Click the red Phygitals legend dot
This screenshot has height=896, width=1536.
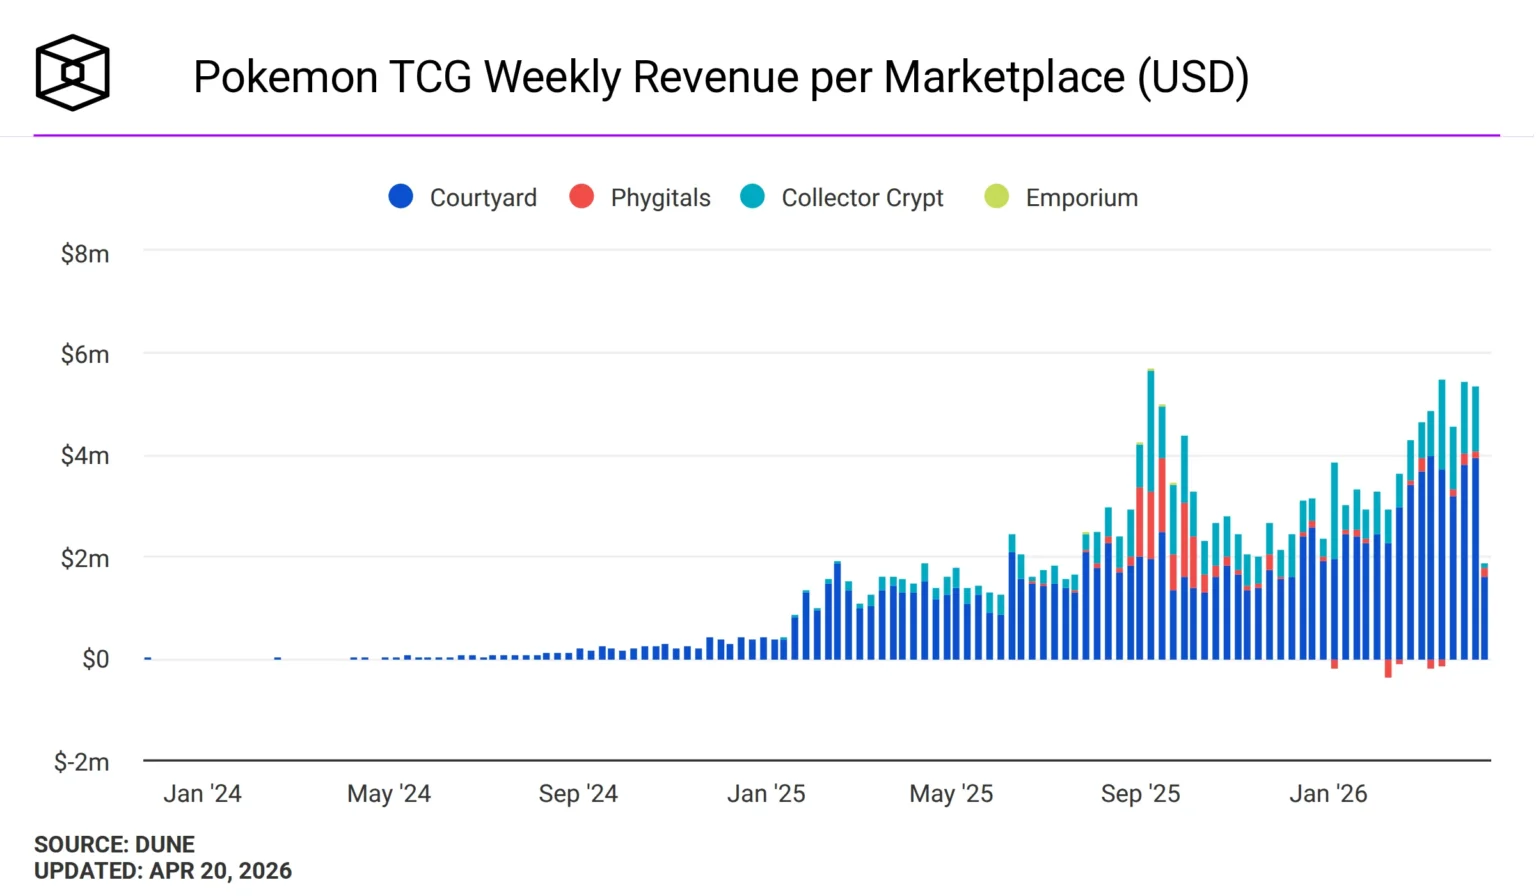point(581,197)
